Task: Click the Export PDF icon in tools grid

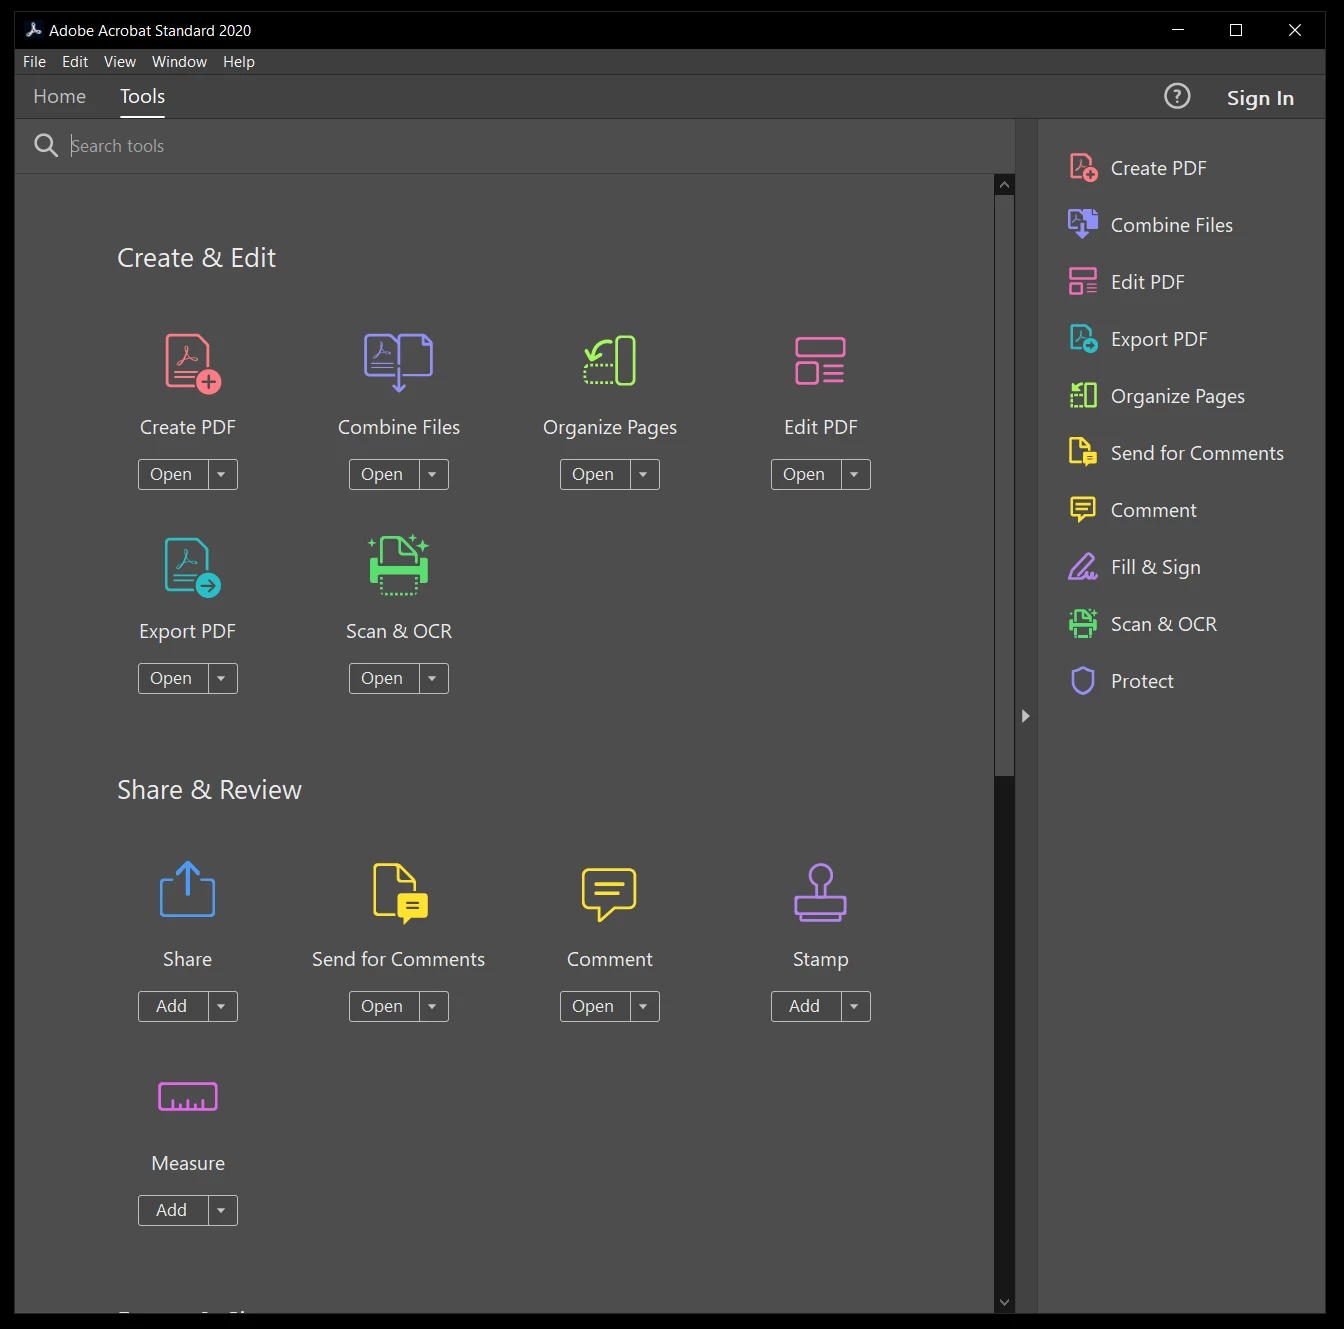Action: click(192, 567)
